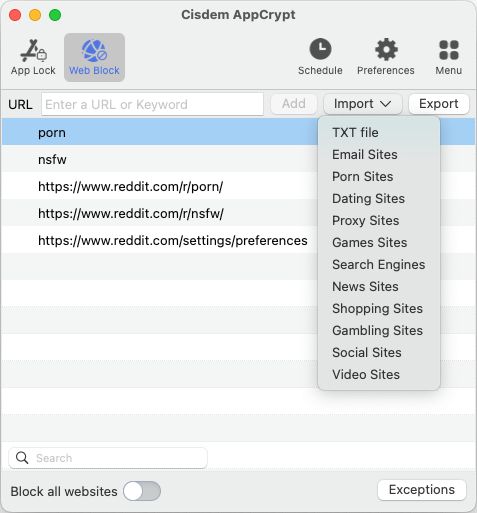Image resolution: width=477 pixels, height=513 pixels.
Task: Open the Exceptions button
Action: [422, 490]
